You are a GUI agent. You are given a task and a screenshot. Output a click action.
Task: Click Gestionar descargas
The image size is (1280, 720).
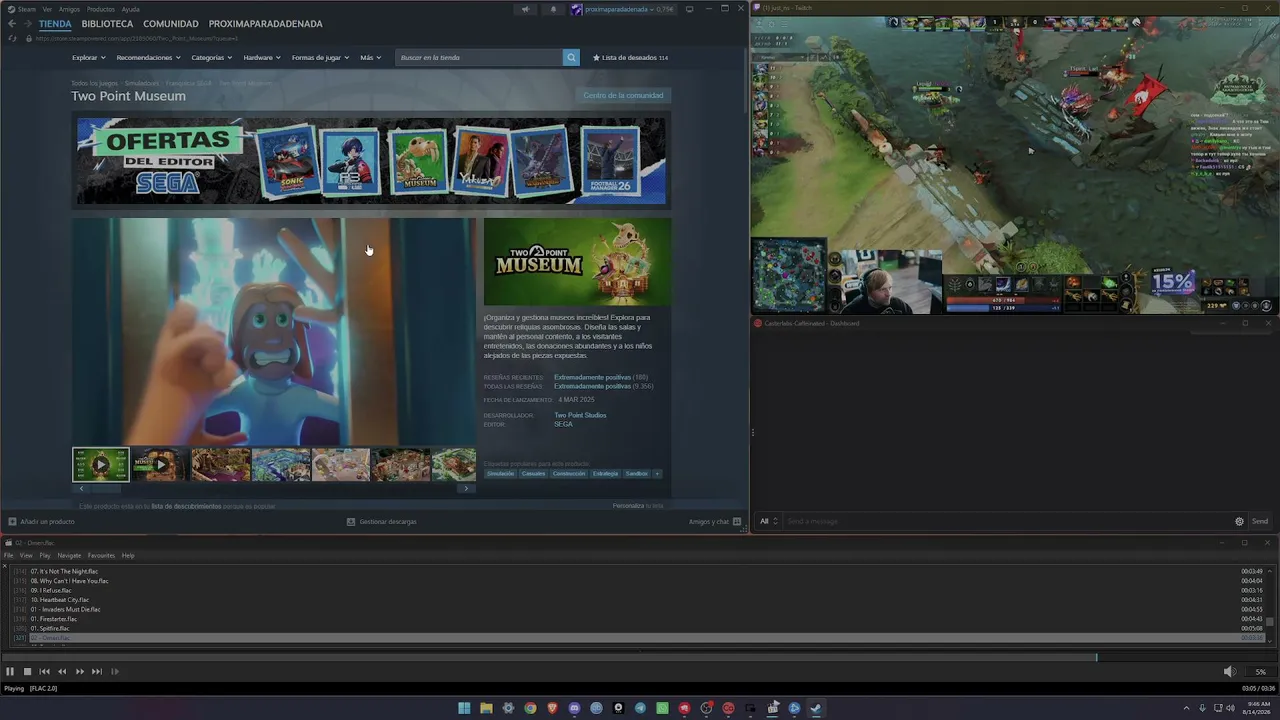pyautogui.click(x=382, y=521)
